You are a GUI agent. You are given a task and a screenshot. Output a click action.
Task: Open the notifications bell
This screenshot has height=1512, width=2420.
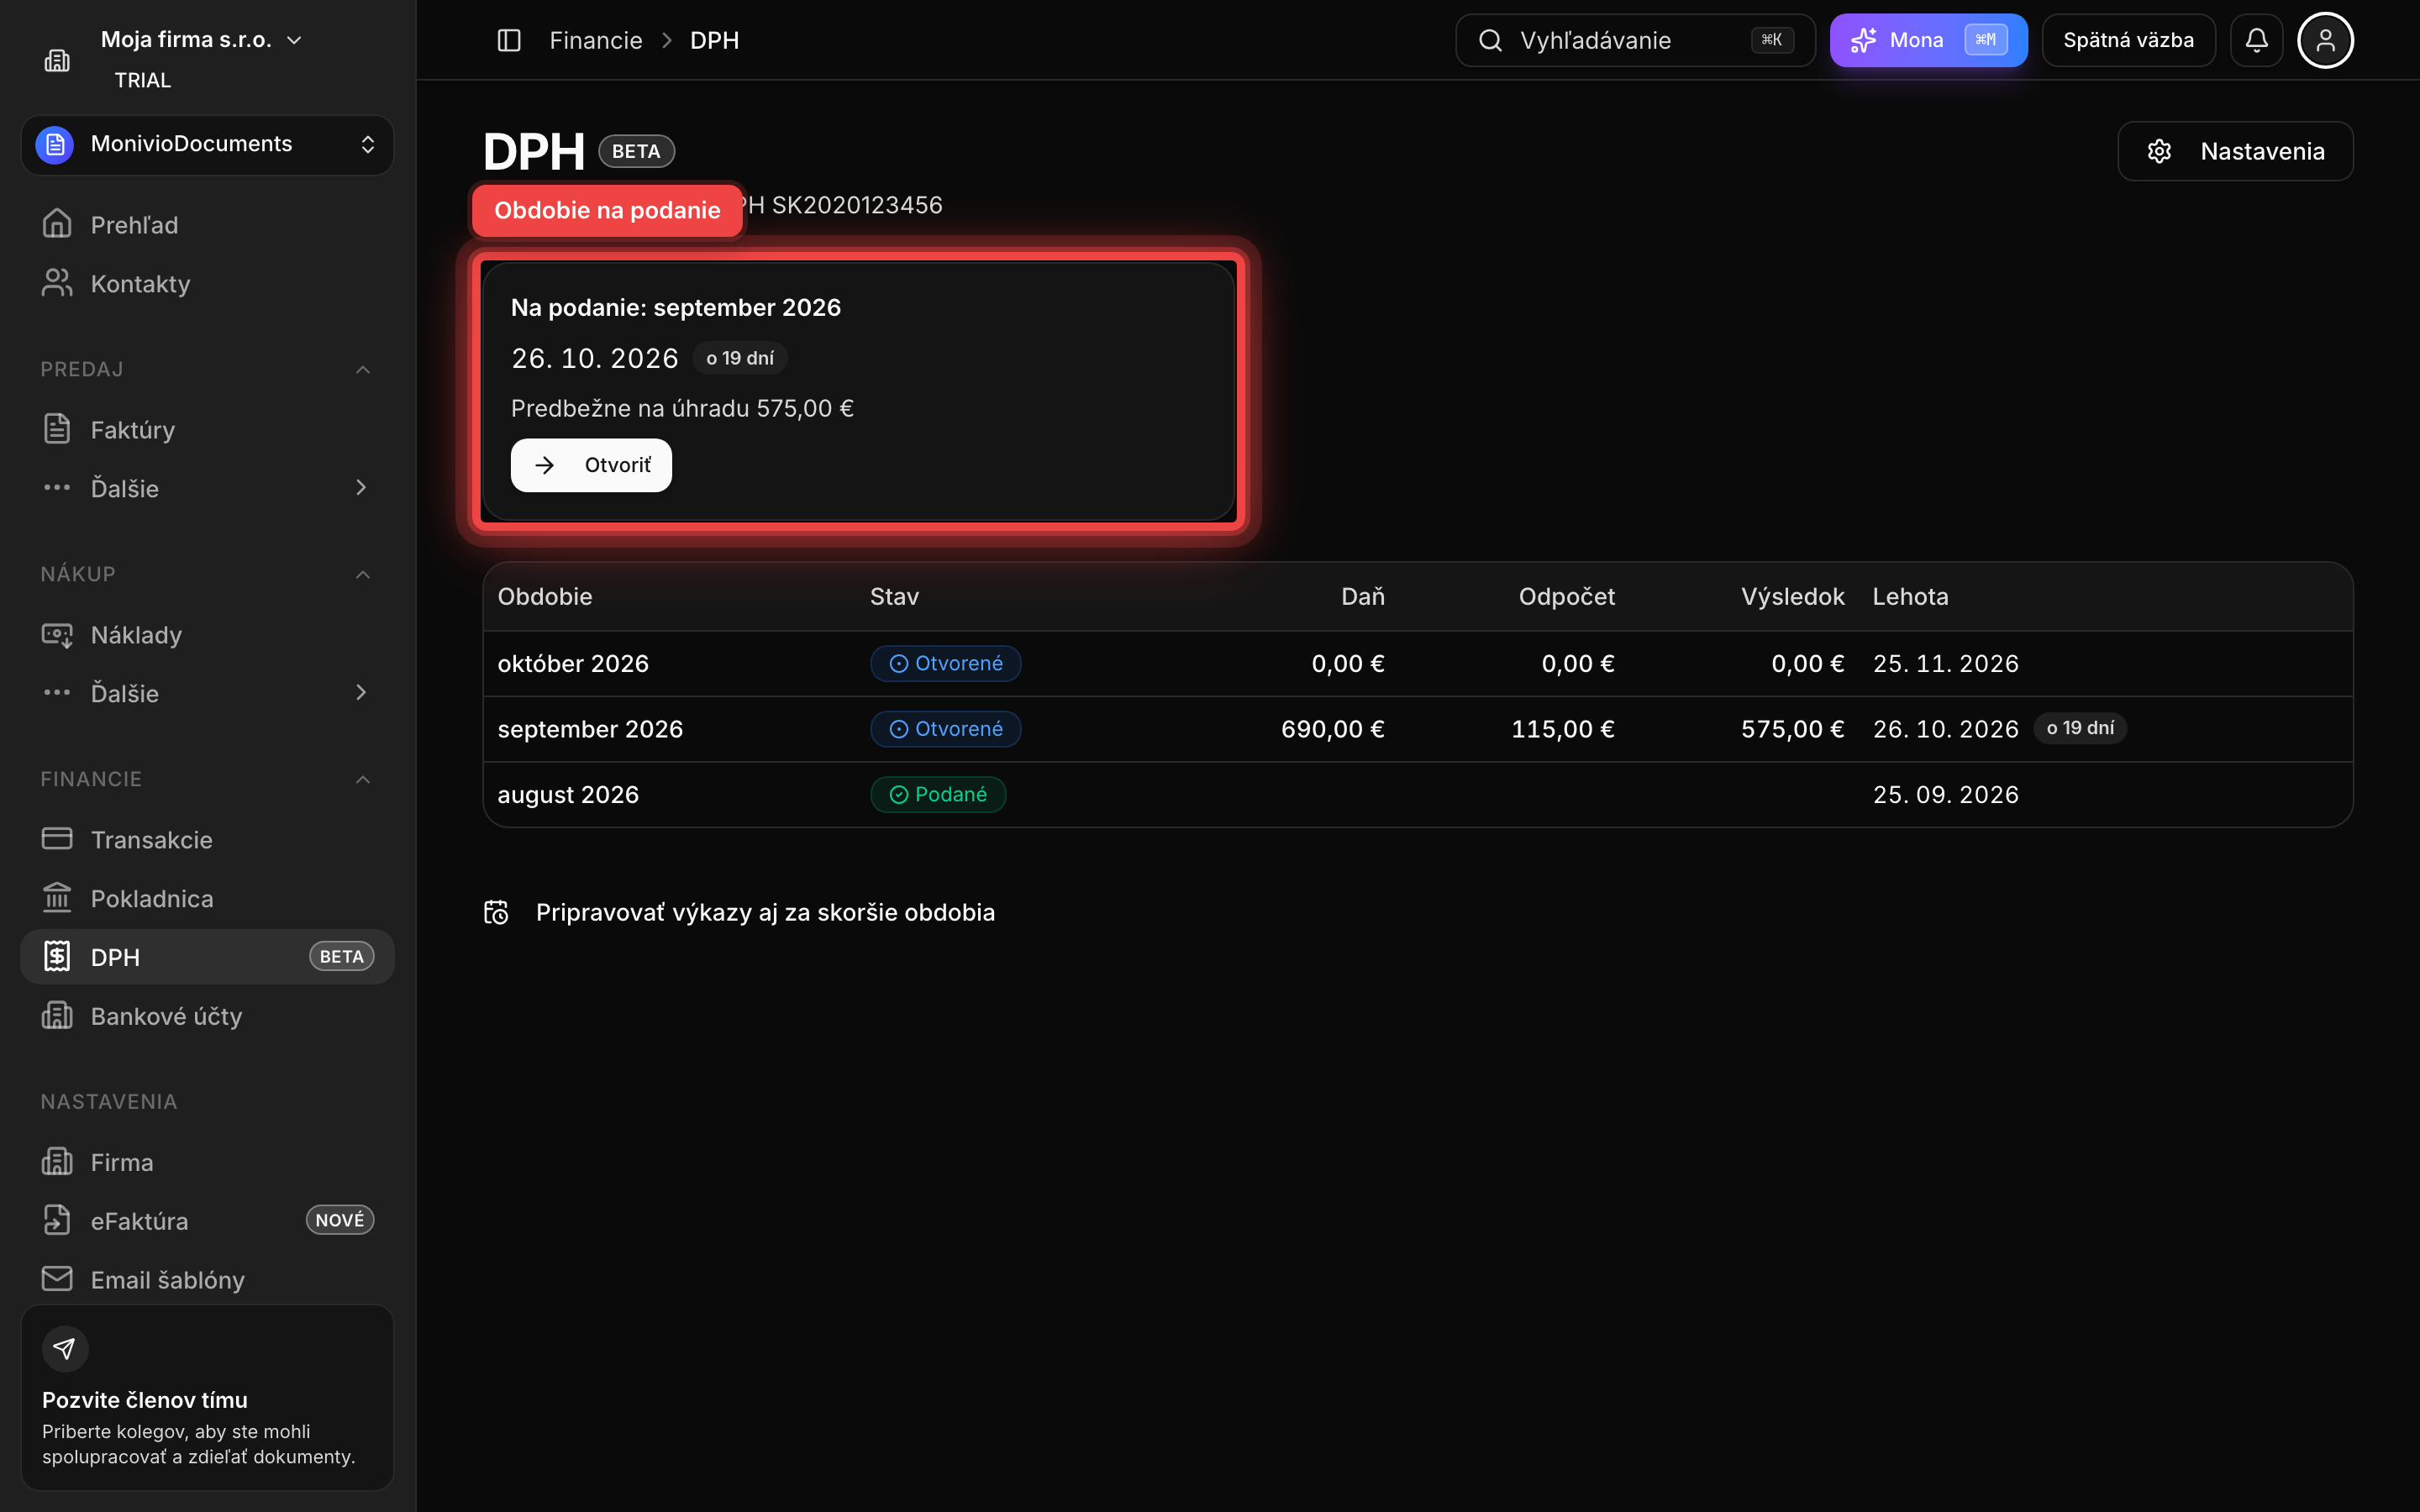(2256, 40)
